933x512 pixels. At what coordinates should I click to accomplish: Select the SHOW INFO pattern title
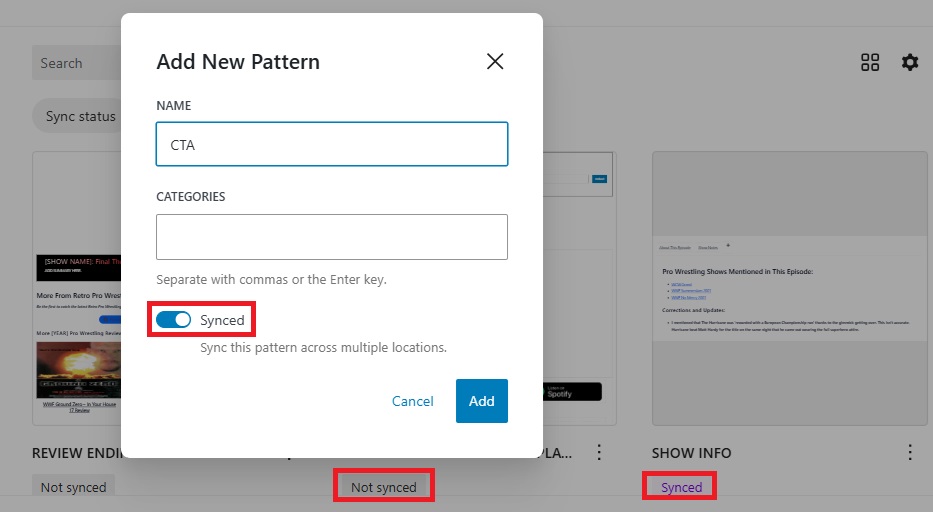691,452
